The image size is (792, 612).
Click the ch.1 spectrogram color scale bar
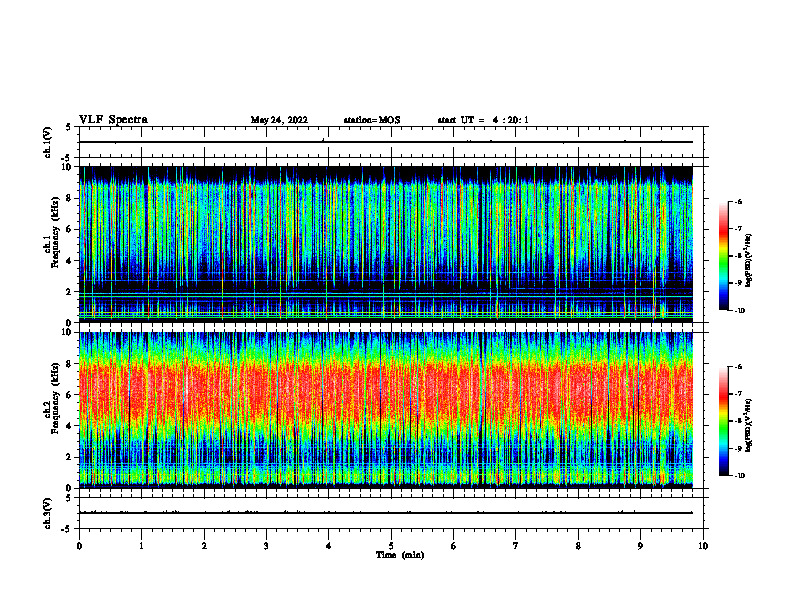tap(723, 256)
